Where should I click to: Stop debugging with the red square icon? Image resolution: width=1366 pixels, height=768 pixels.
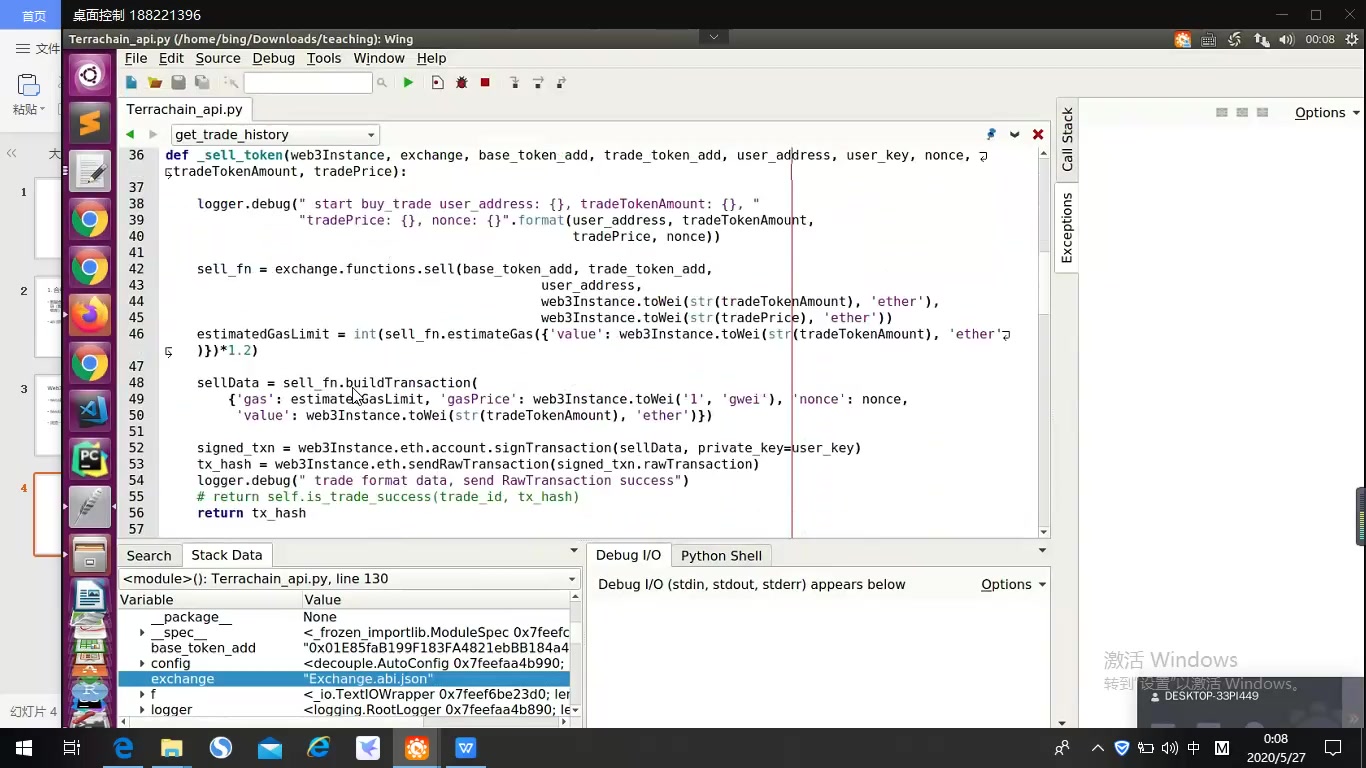coord(485,83)
